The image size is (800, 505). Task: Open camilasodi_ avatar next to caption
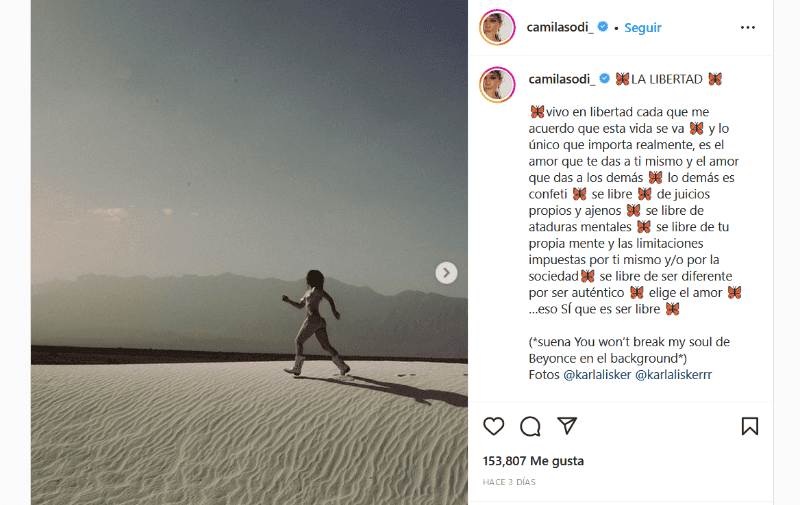497,84
